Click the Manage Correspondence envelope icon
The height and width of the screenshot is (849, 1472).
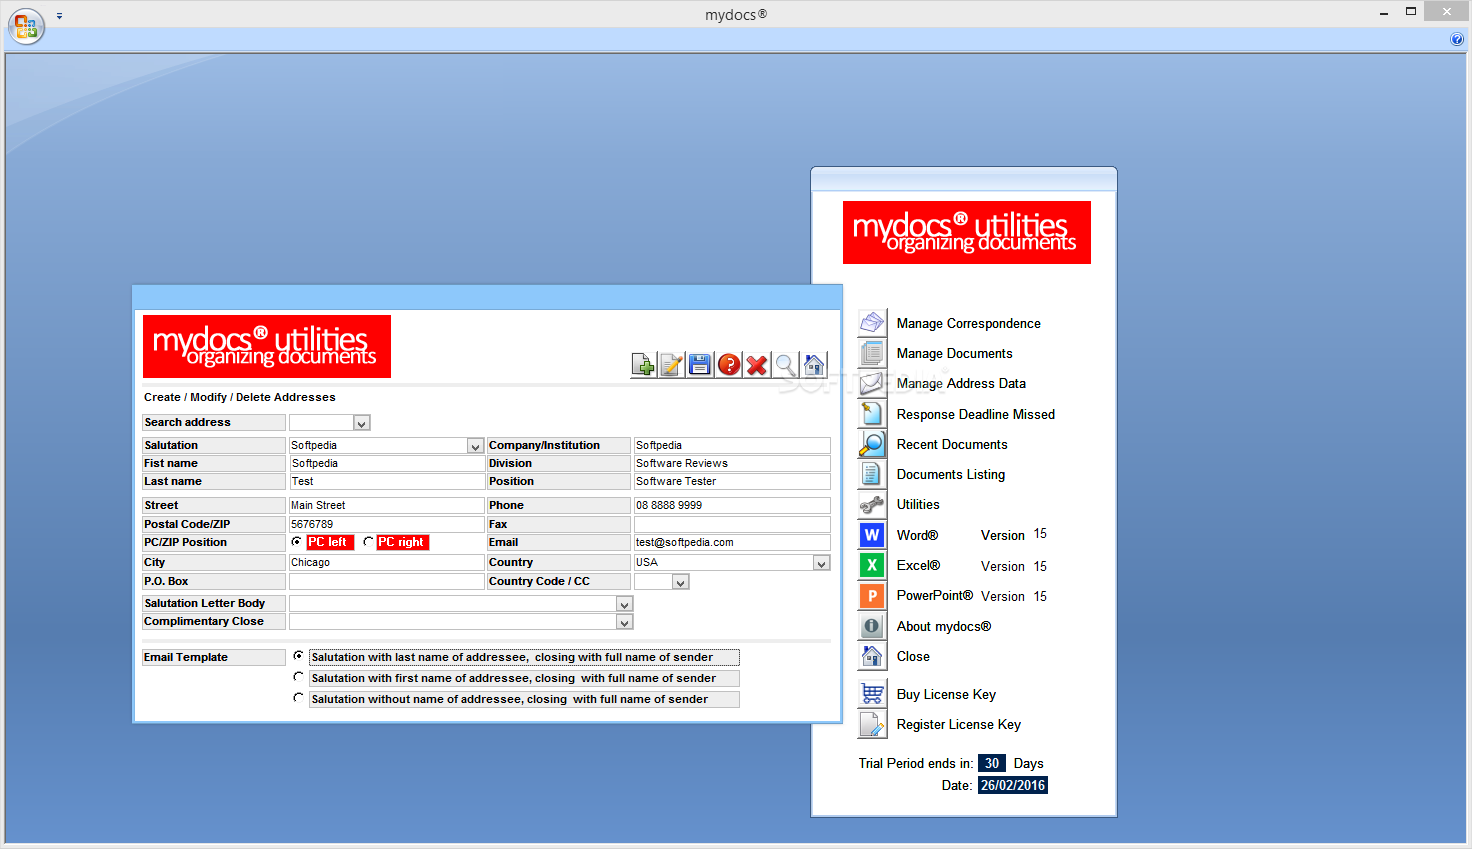[x=872, y=323]
